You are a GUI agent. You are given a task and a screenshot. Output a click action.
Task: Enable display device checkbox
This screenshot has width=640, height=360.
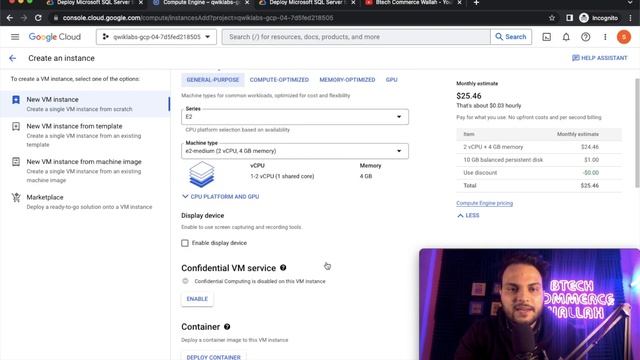185,243
